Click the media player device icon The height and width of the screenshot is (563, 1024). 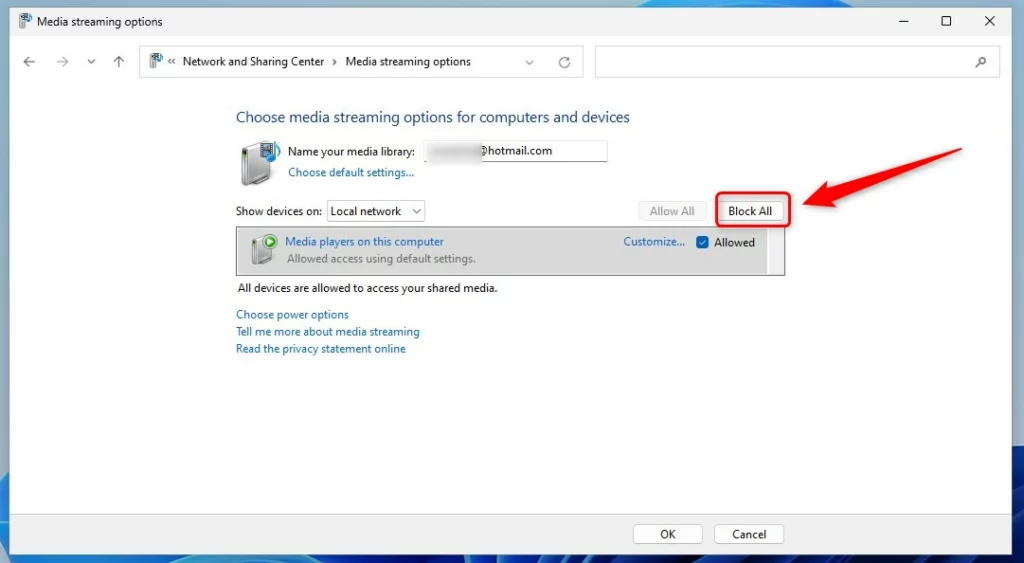pyautogui.click(x=264, y=249)
